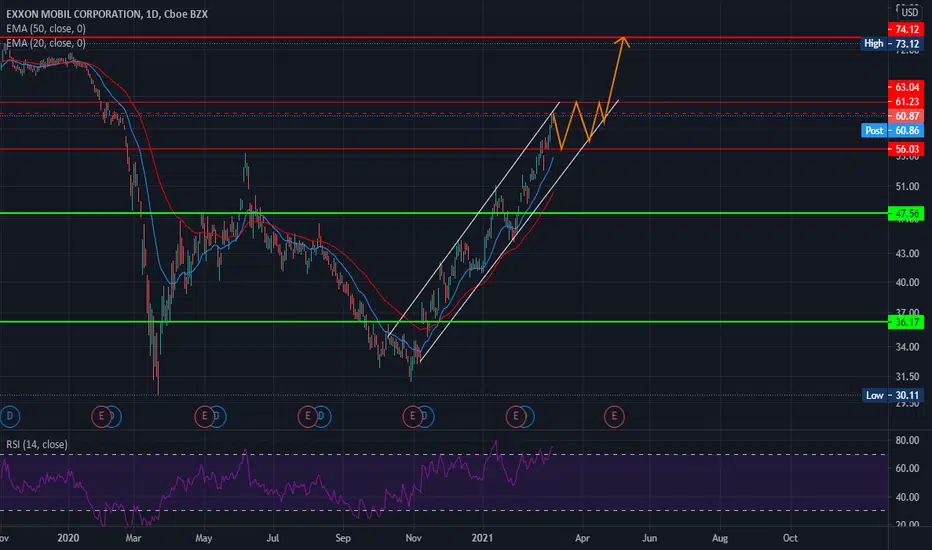This screenshot has width=932, height=550.
Task: Click the Apr label on time axis
Action: (x=582, y=538)
